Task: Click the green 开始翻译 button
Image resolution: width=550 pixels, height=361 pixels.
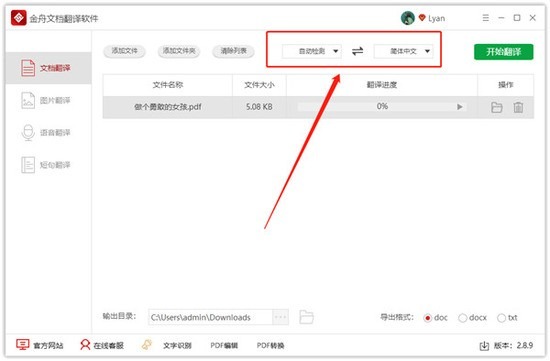Action: (x=504, y=52)
